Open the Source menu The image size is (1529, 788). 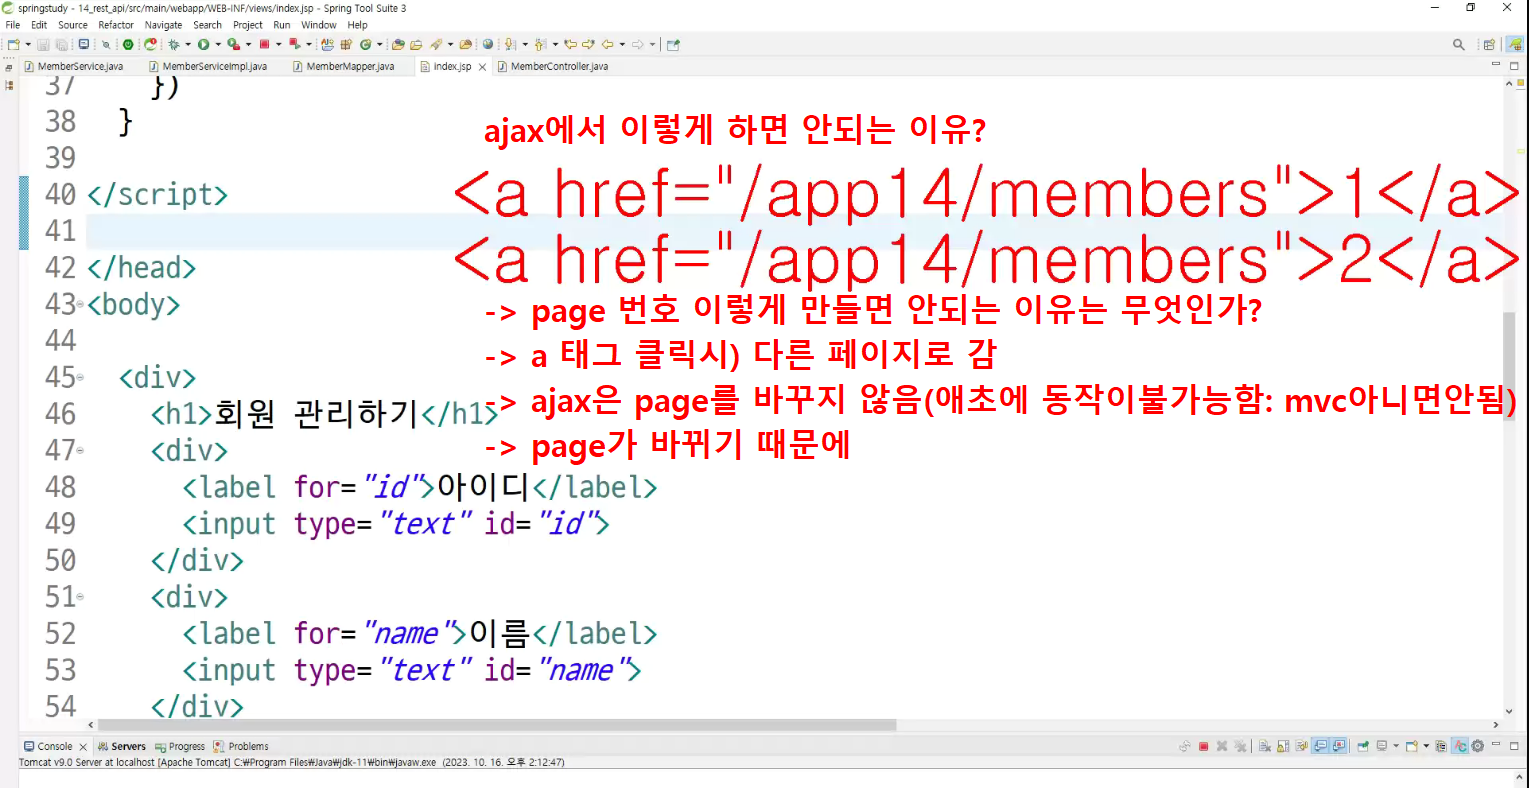[73, 25]
